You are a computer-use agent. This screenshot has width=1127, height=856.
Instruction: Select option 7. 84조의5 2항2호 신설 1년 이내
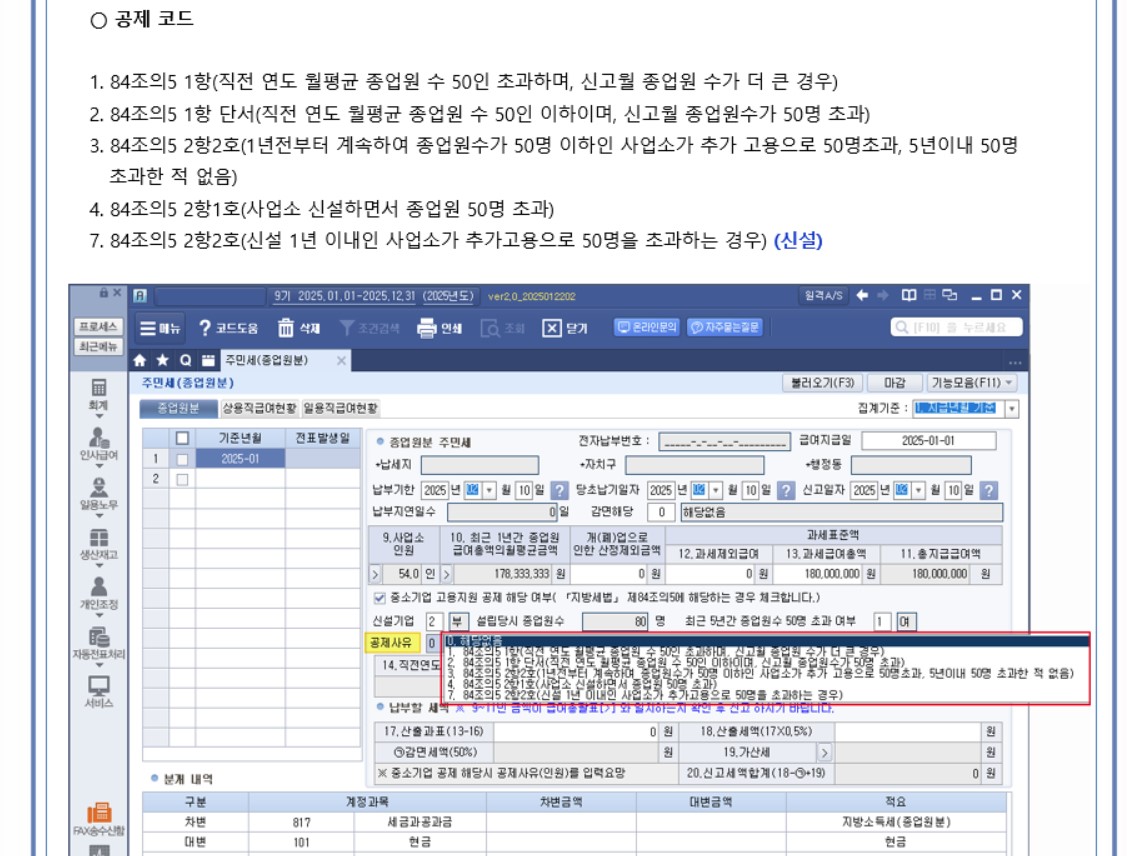click(766, 695)
